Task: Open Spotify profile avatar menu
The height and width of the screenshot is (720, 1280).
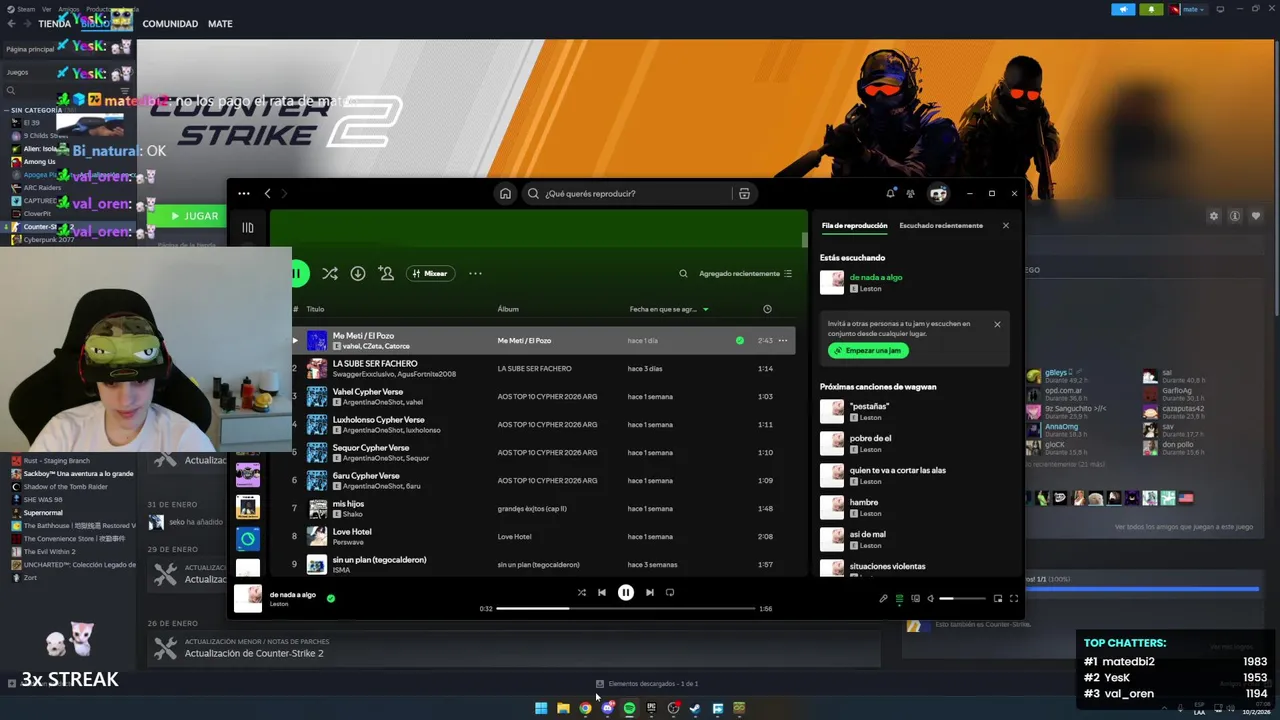Action: [938, 194]
